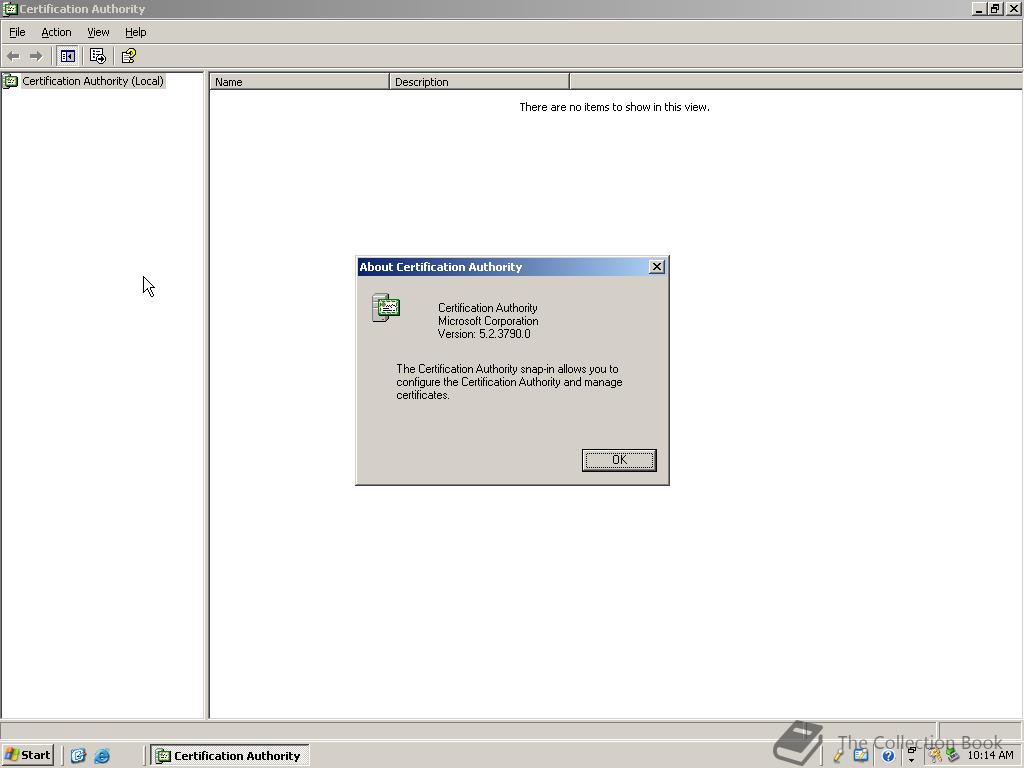Click OK in the About dialog
Screen dimensions: 1024x768
[618, 460]
